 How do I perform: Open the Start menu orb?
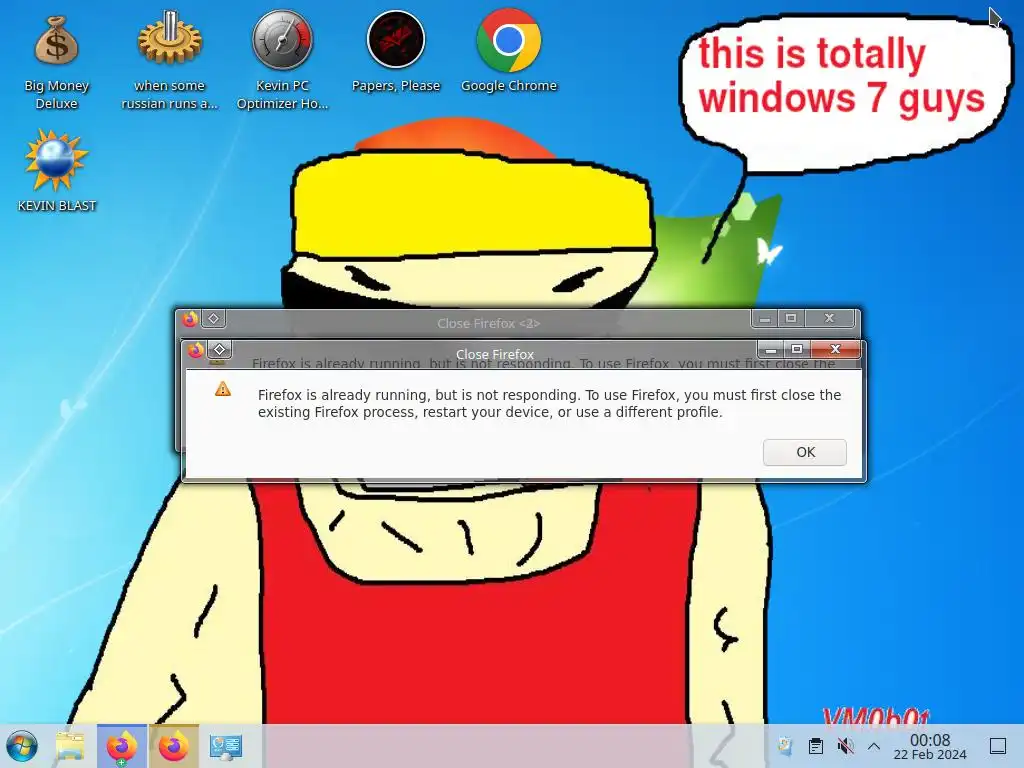tap(22, 746)
